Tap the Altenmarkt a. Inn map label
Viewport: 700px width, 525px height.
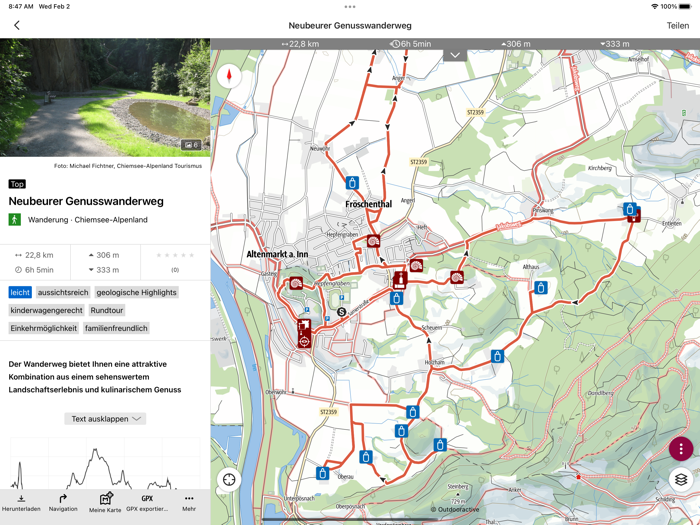click(x=277, y=254)
